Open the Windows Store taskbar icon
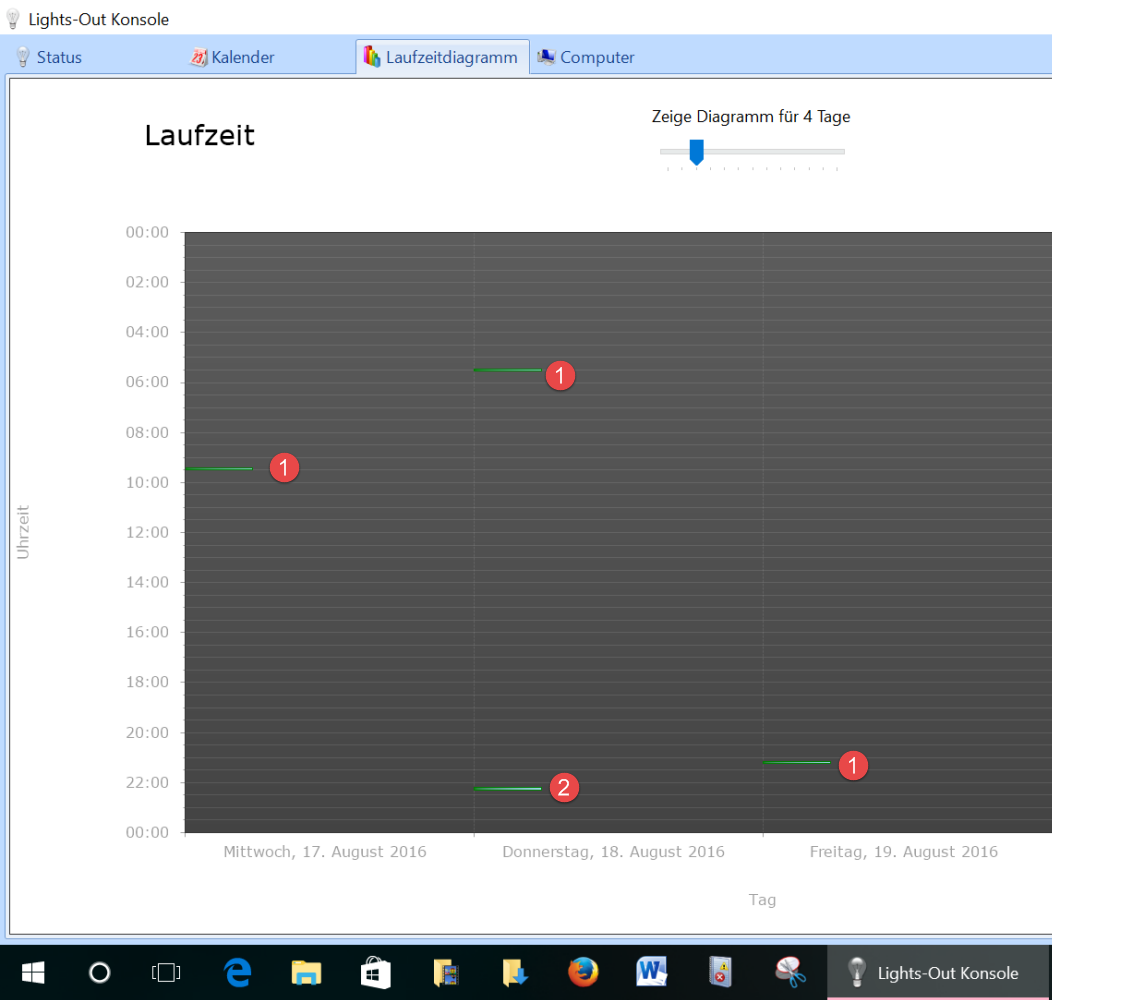 pyautogui.click(x=375, y=973)
